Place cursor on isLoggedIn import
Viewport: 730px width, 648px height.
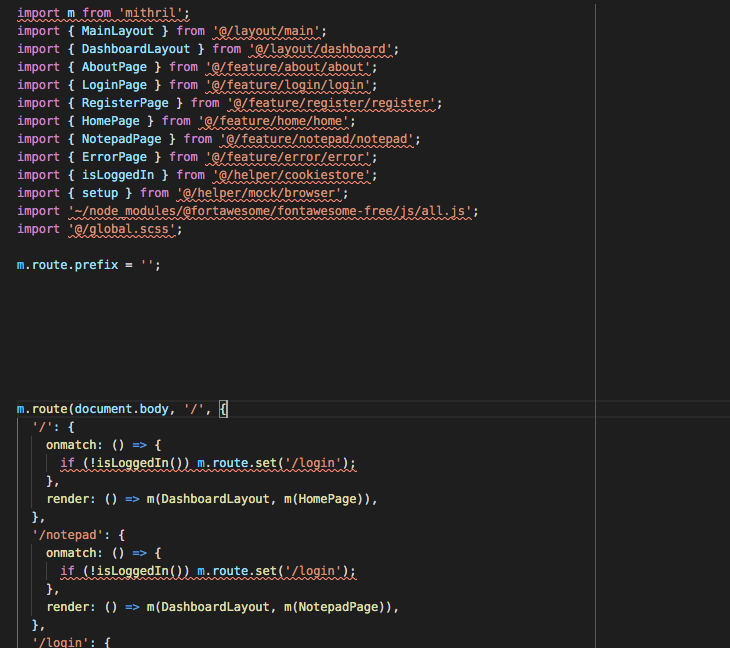[117, 176]
